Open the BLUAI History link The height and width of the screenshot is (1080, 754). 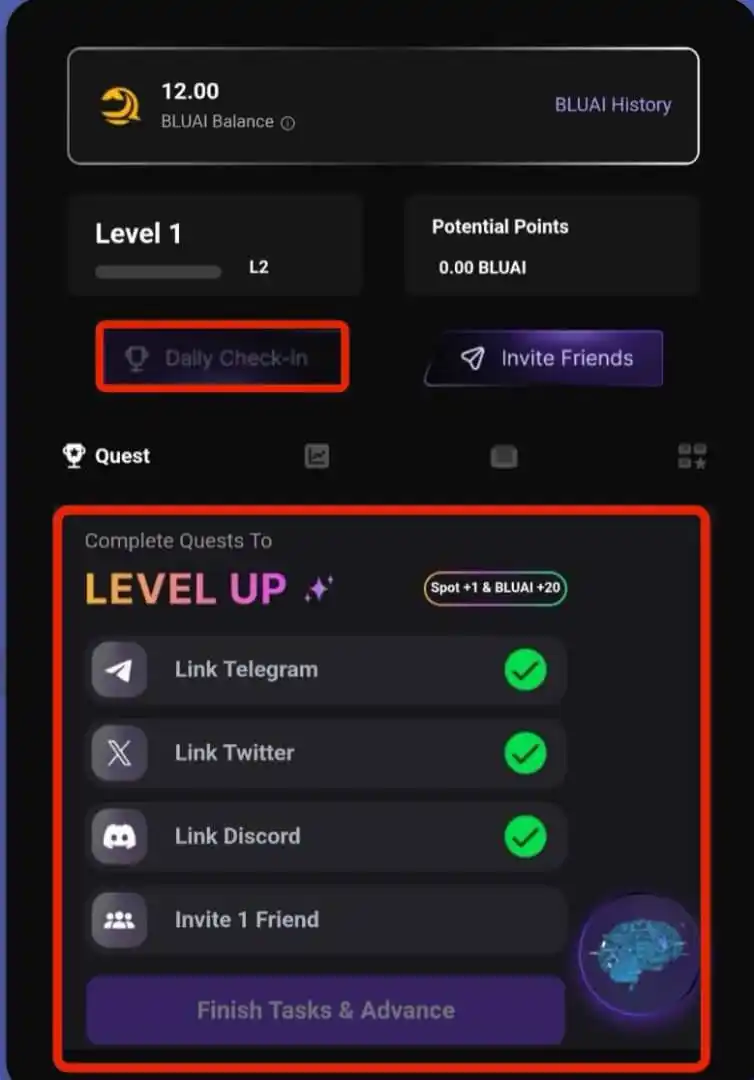tap(613, 105)
